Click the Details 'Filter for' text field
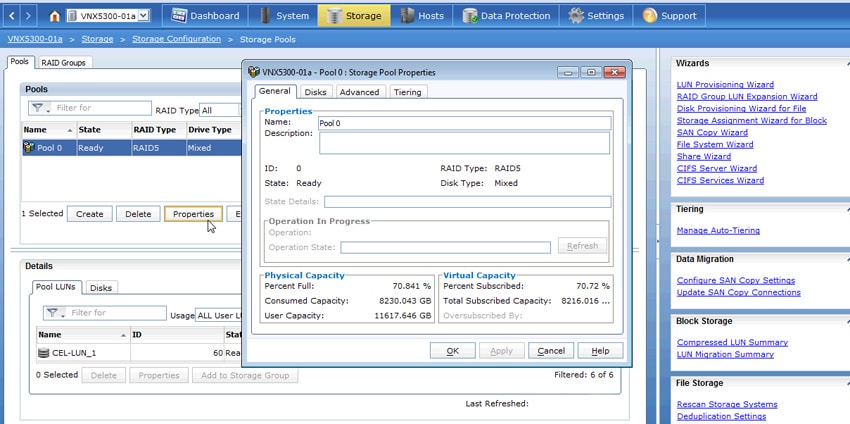Screen dimensions: 850x424 117,313
